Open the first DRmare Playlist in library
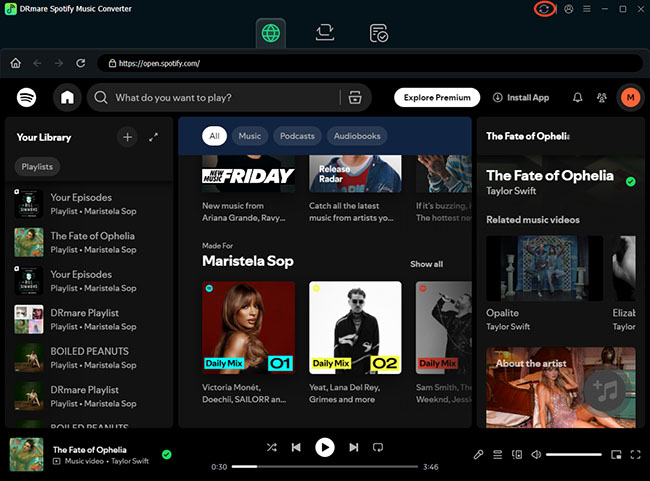 tap(89, 319)
